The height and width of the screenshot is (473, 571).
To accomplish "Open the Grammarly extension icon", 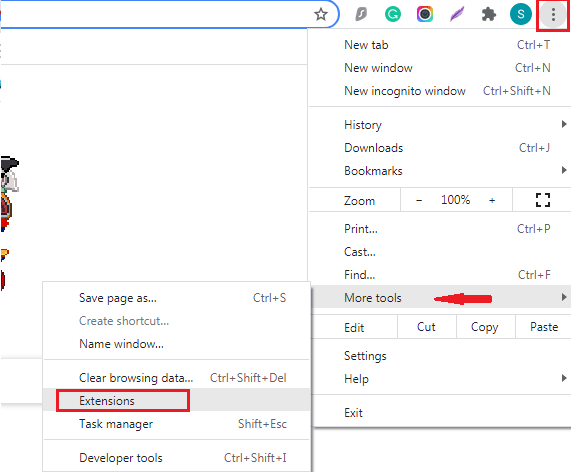I will tap(393, 15).
